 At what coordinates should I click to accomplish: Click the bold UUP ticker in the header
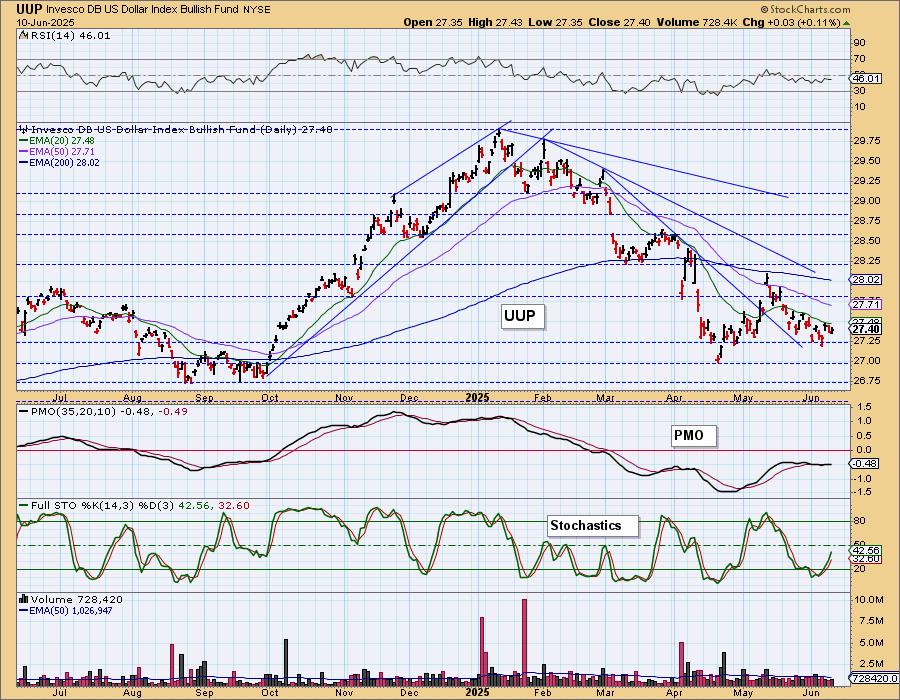point(28,9)
